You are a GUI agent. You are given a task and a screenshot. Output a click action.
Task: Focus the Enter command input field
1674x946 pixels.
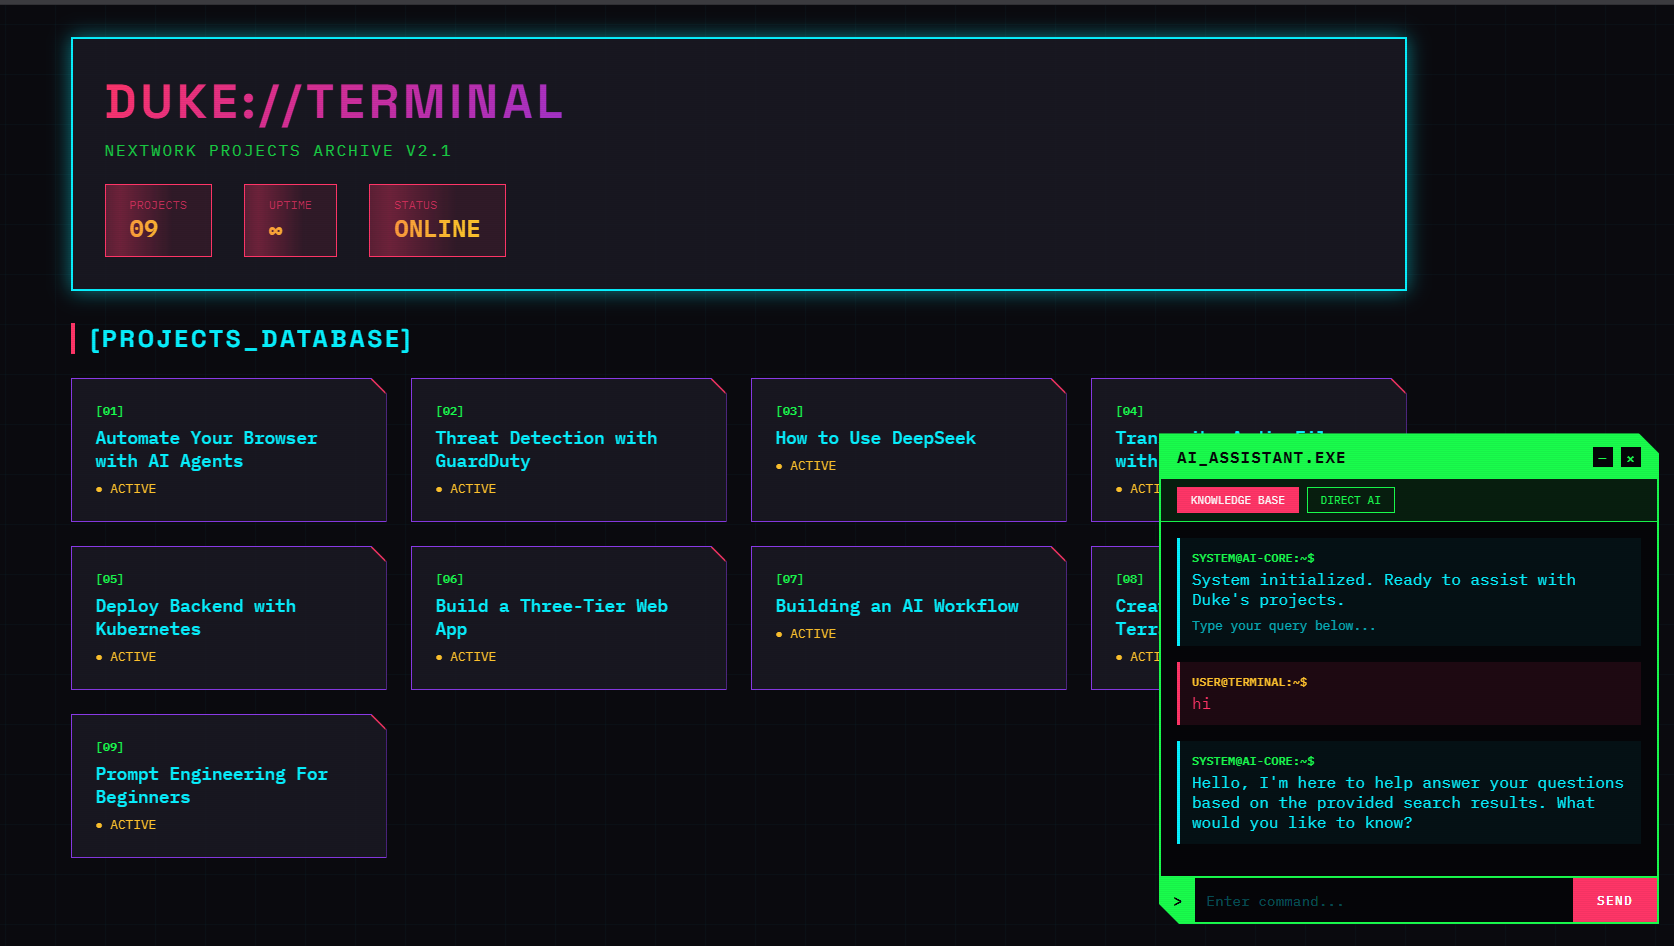1382,901
